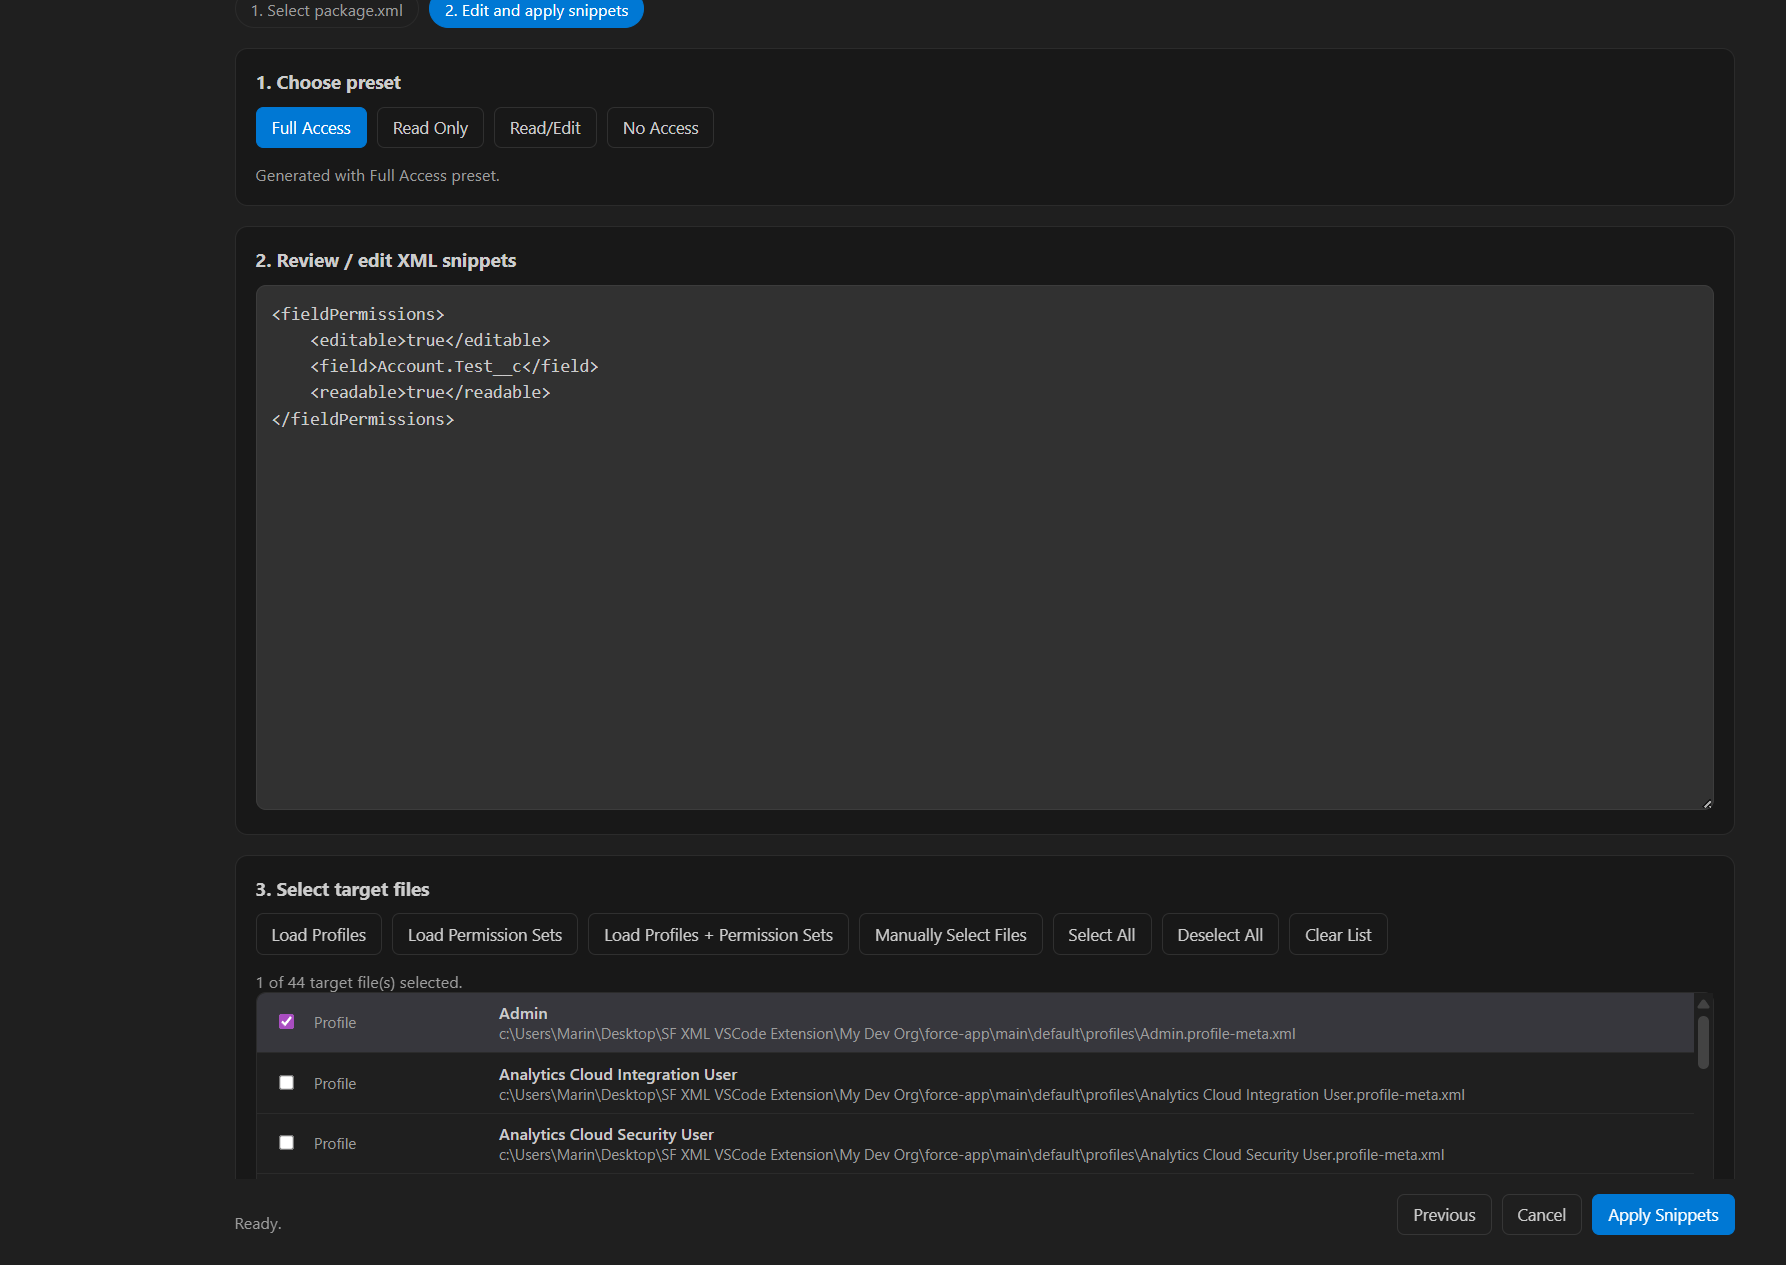The height and width of the screenshot is (1265, 1786).
Task: Click the 'Generated with Full Access preset.' note
Action: (x=377, y=175)
